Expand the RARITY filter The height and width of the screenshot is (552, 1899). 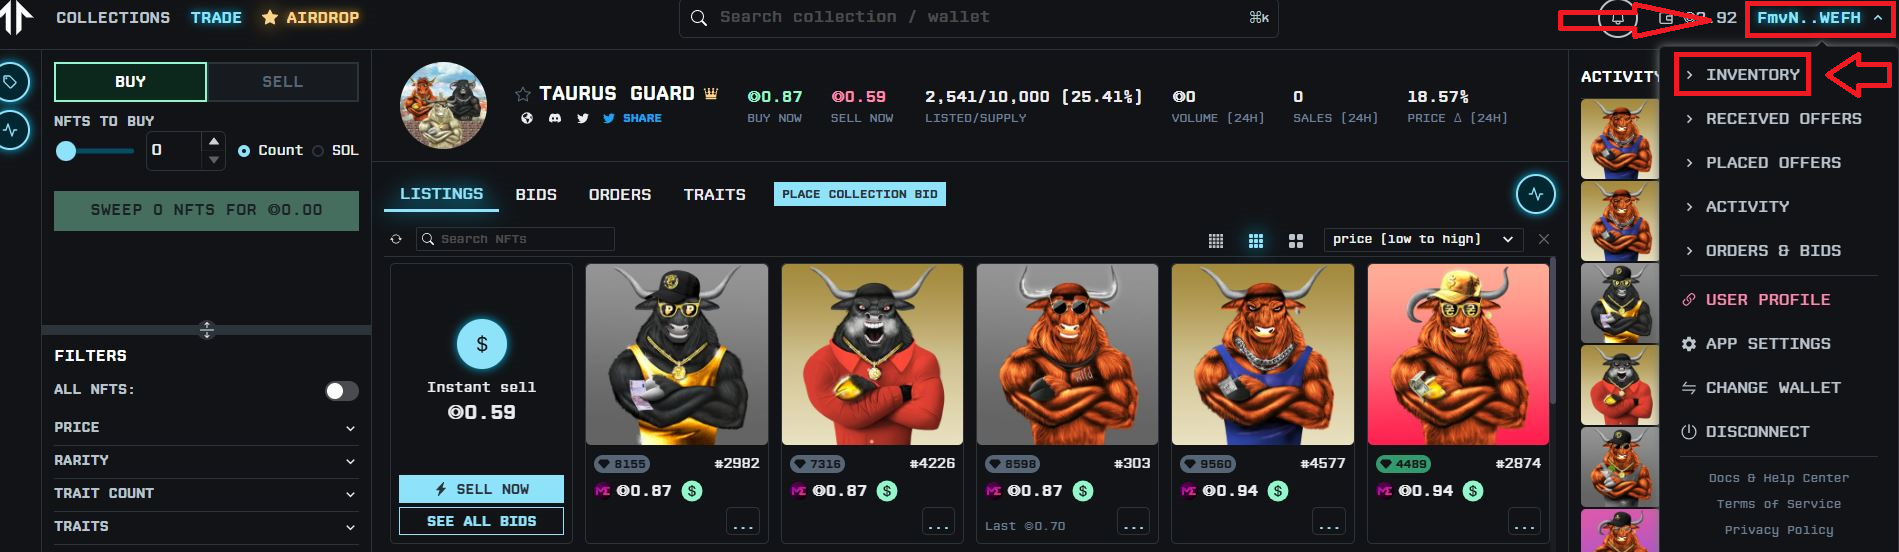click(205, 460)
